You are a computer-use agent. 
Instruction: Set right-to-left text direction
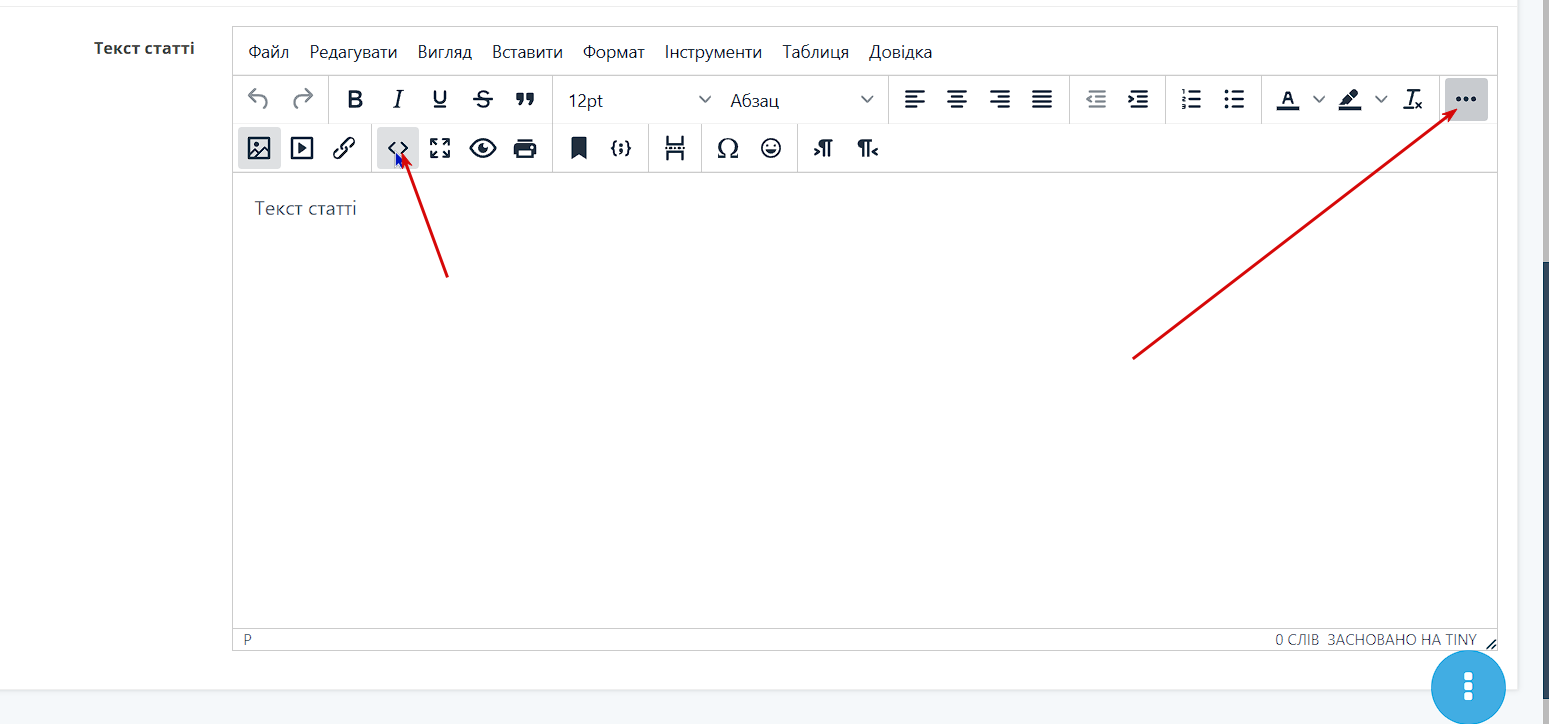click(x=867, y=148)
